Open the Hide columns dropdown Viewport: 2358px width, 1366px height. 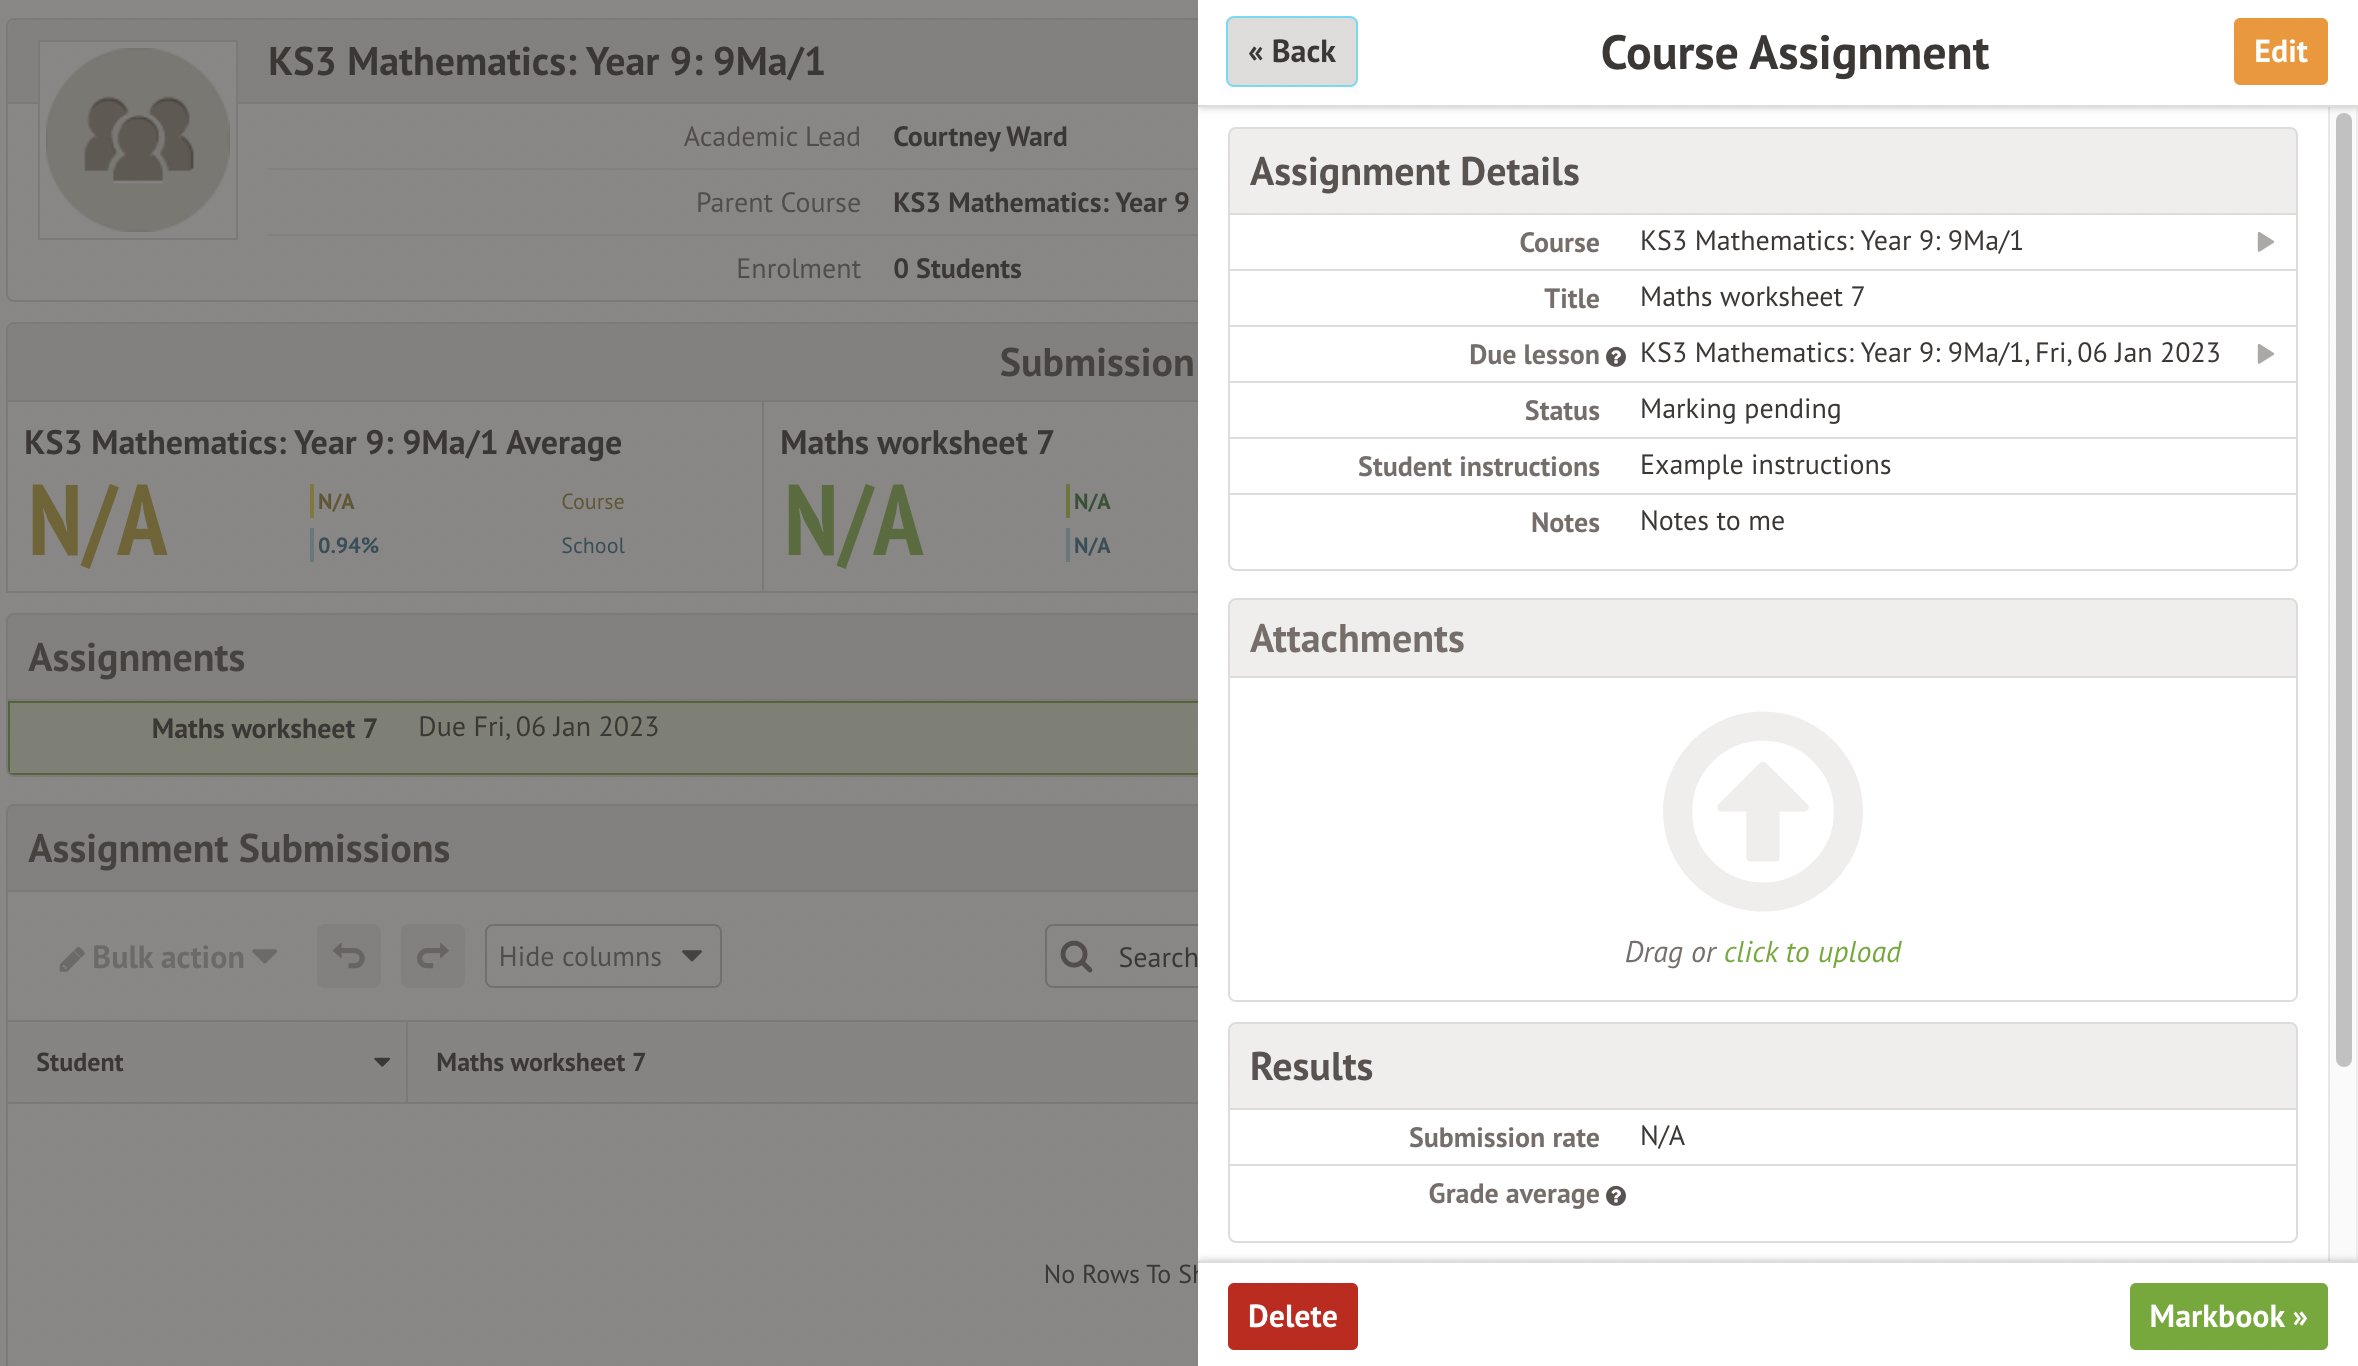point(602,957)
